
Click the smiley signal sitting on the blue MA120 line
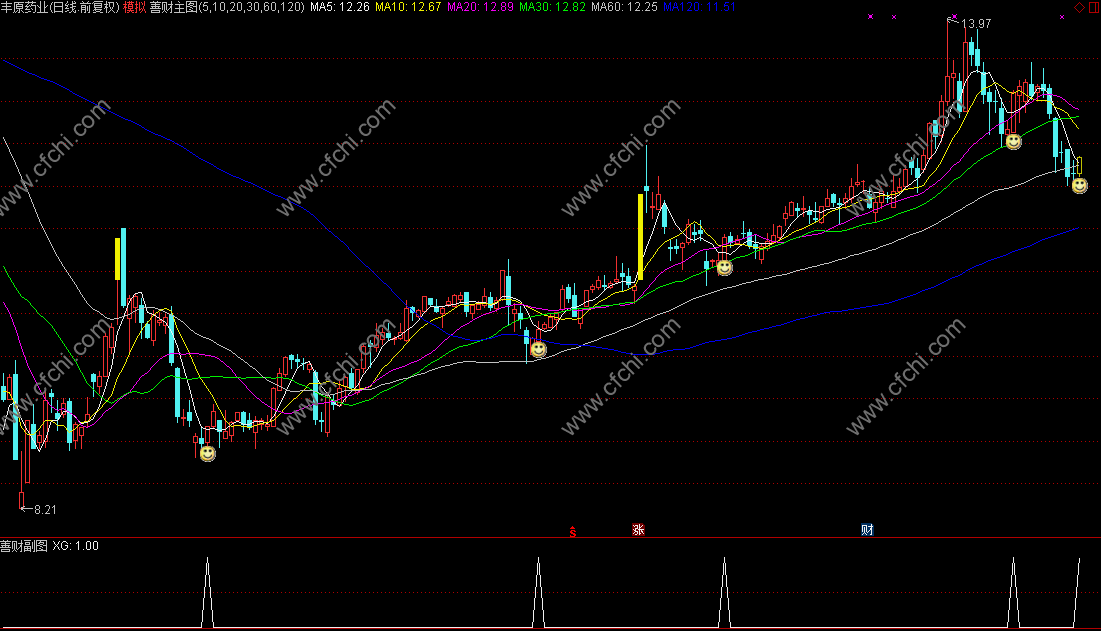coord(538,349)
